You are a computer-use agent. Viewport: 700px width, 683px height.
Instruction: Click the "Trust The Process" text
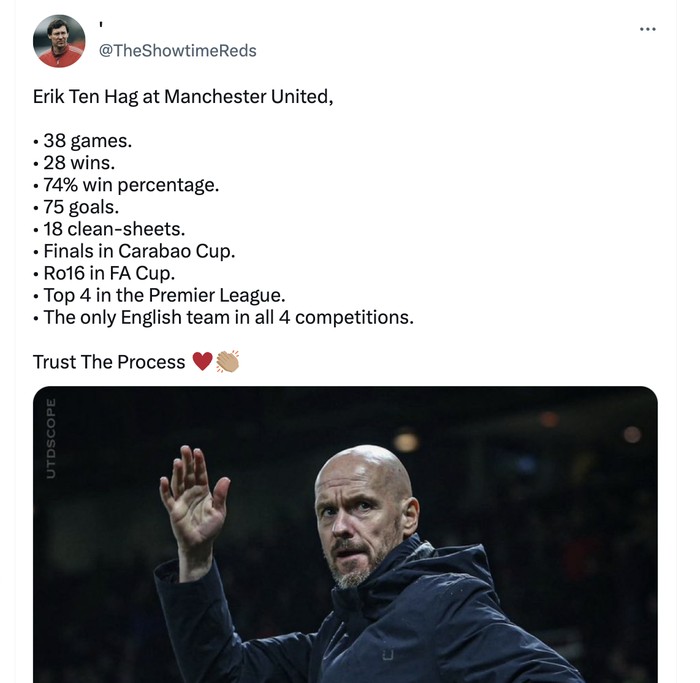point(109,362)
